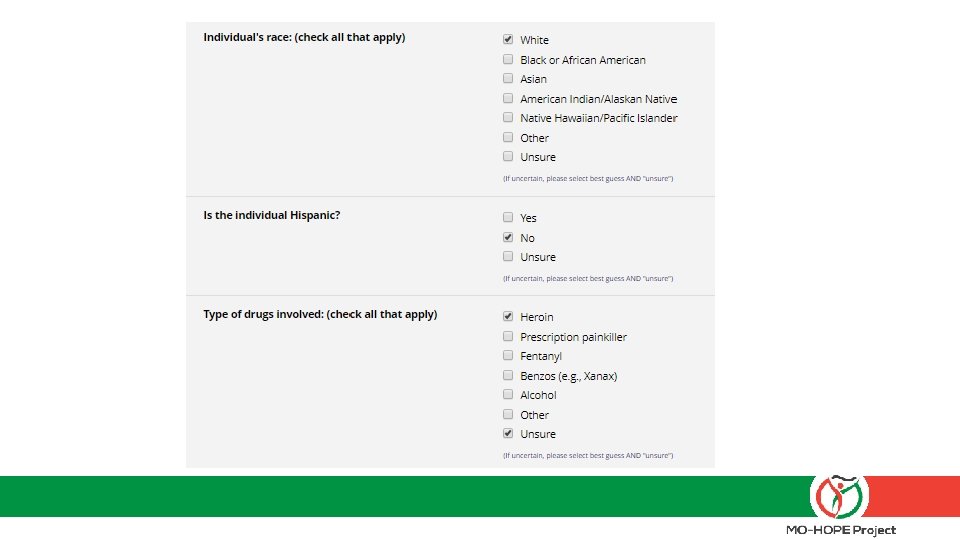Uncheck the White race checkbox

click(508, 40)
